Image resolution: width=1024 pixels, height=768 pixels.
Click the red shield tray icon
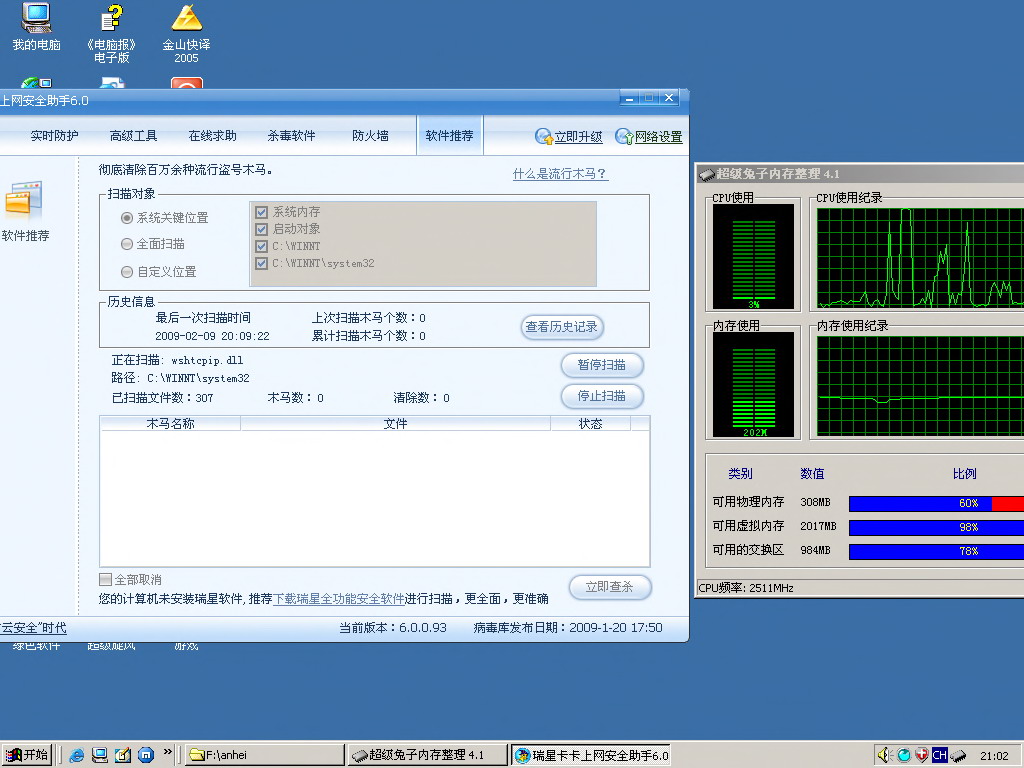[x=921, y=755]
